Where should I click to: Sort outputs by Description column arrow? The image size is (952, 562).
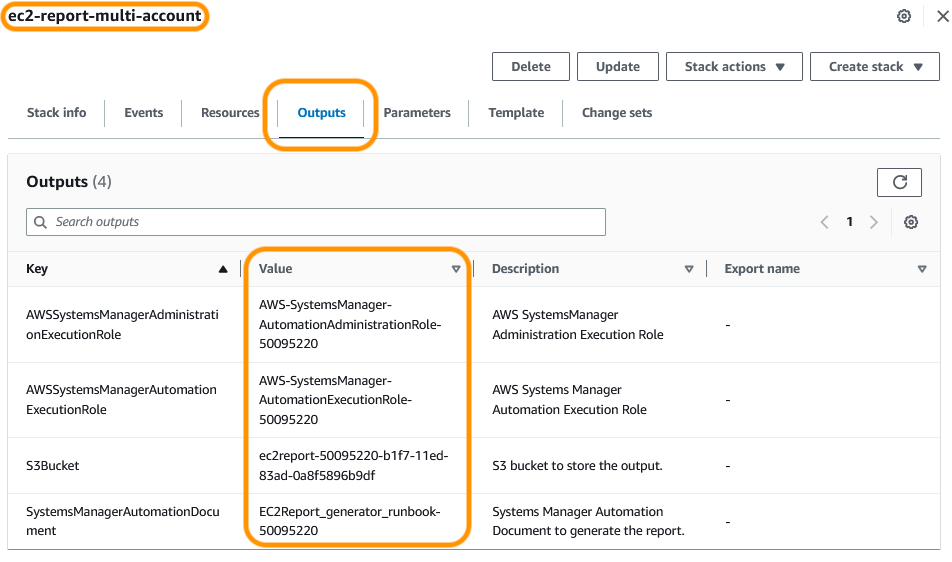688,269
